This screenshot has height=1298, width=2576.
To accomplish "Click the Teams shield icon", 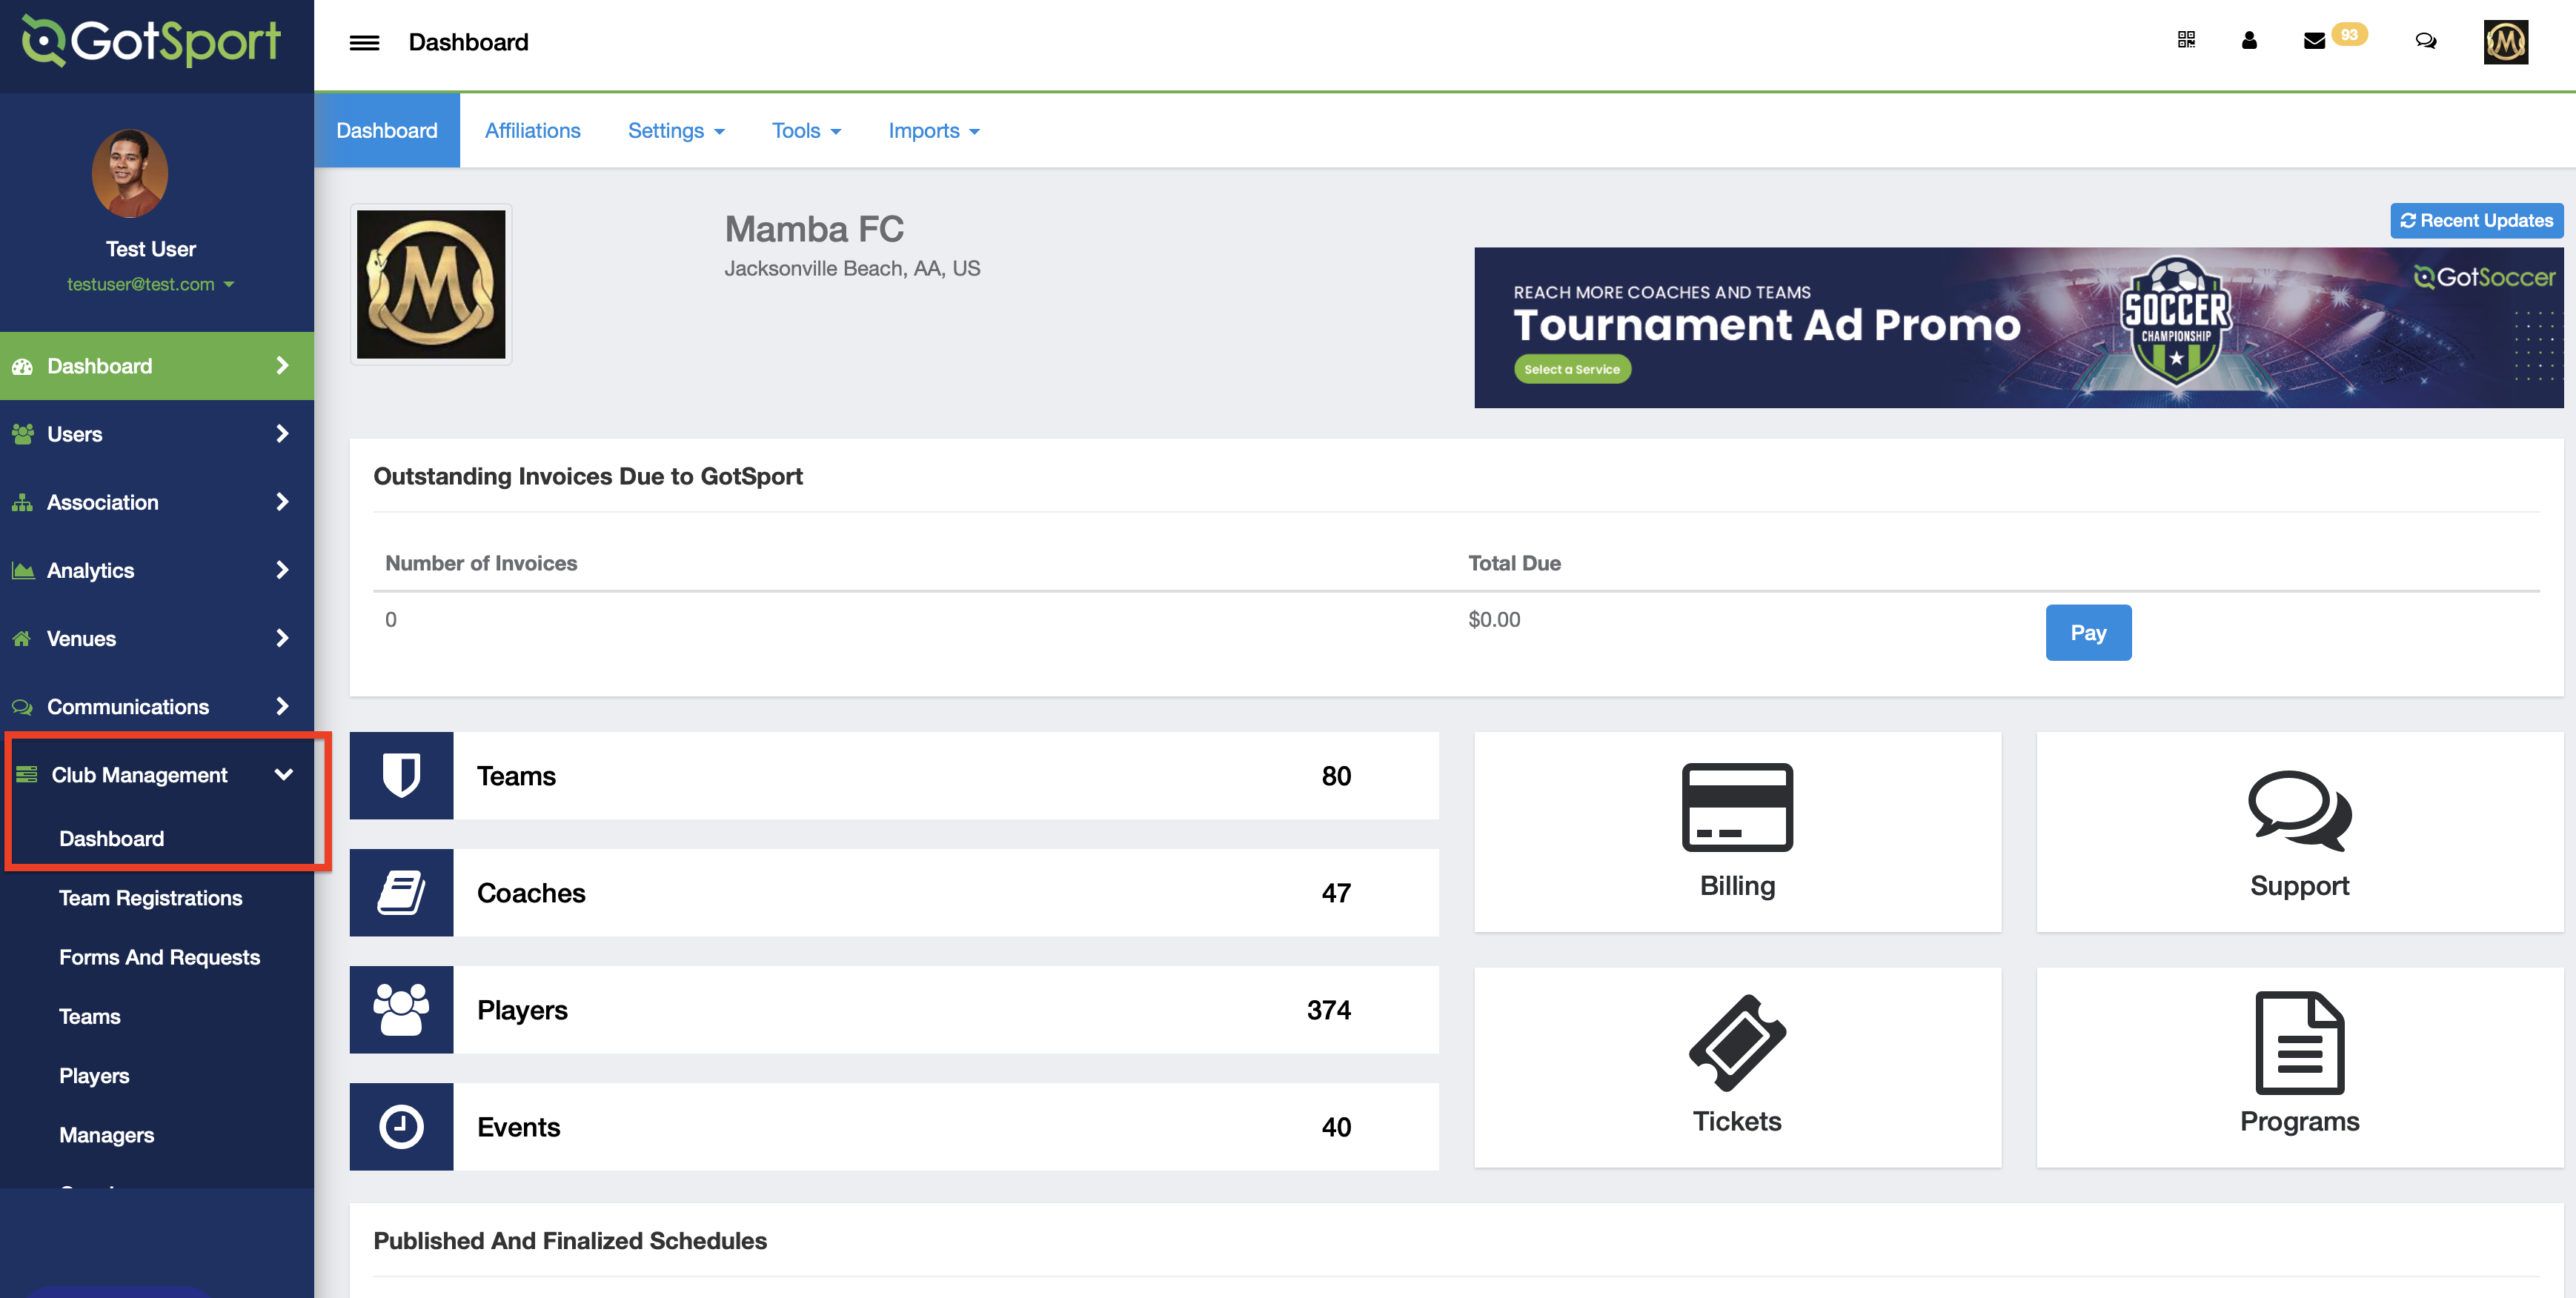I will (401, 775).
